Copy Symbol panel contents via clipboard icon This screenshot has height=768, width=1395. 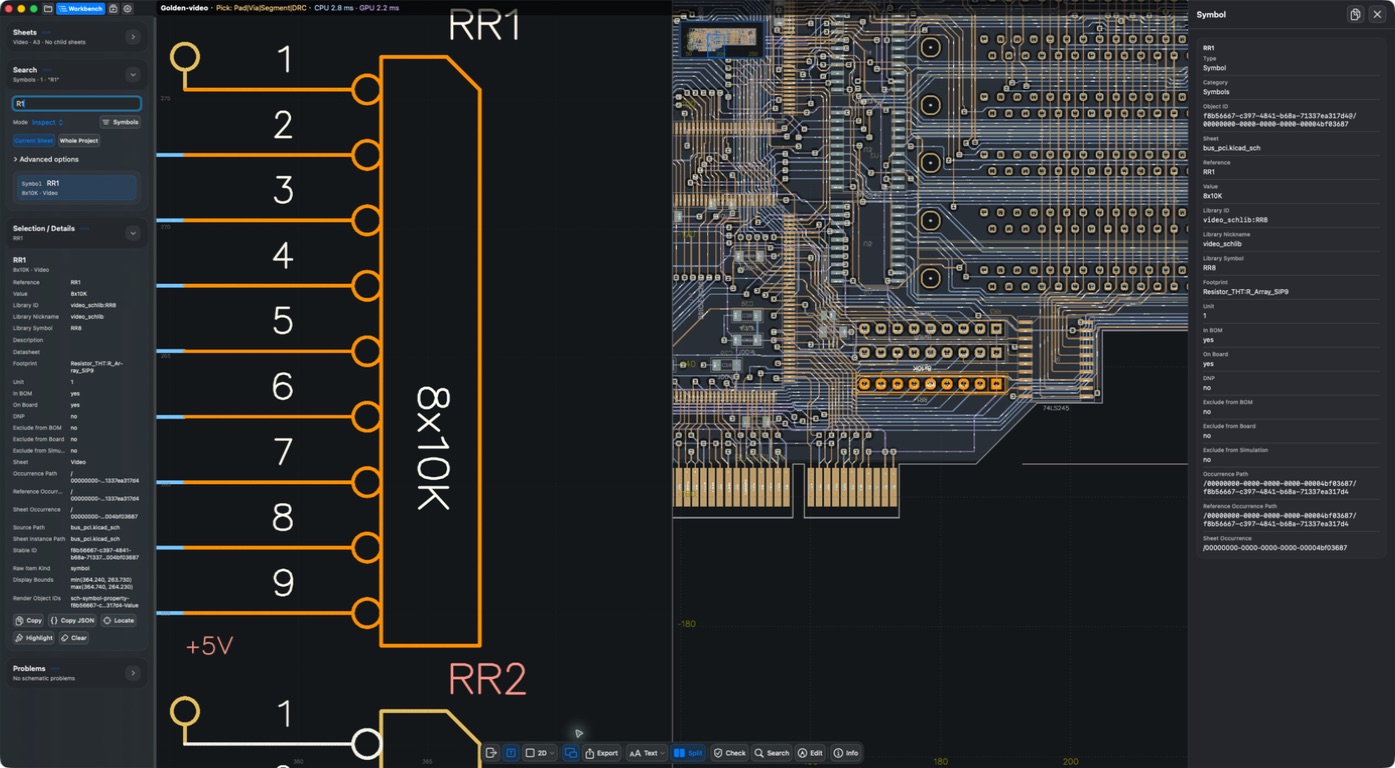pos(1355,14)
